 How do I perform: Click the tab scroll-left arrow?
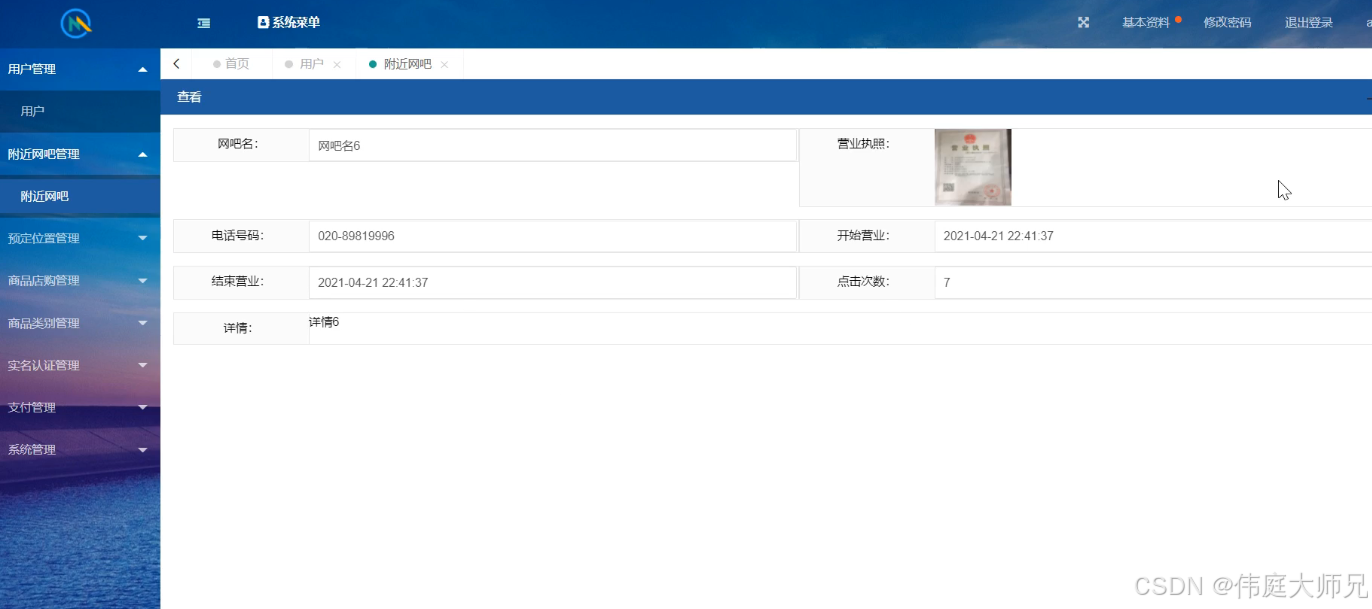pos(176,64)
